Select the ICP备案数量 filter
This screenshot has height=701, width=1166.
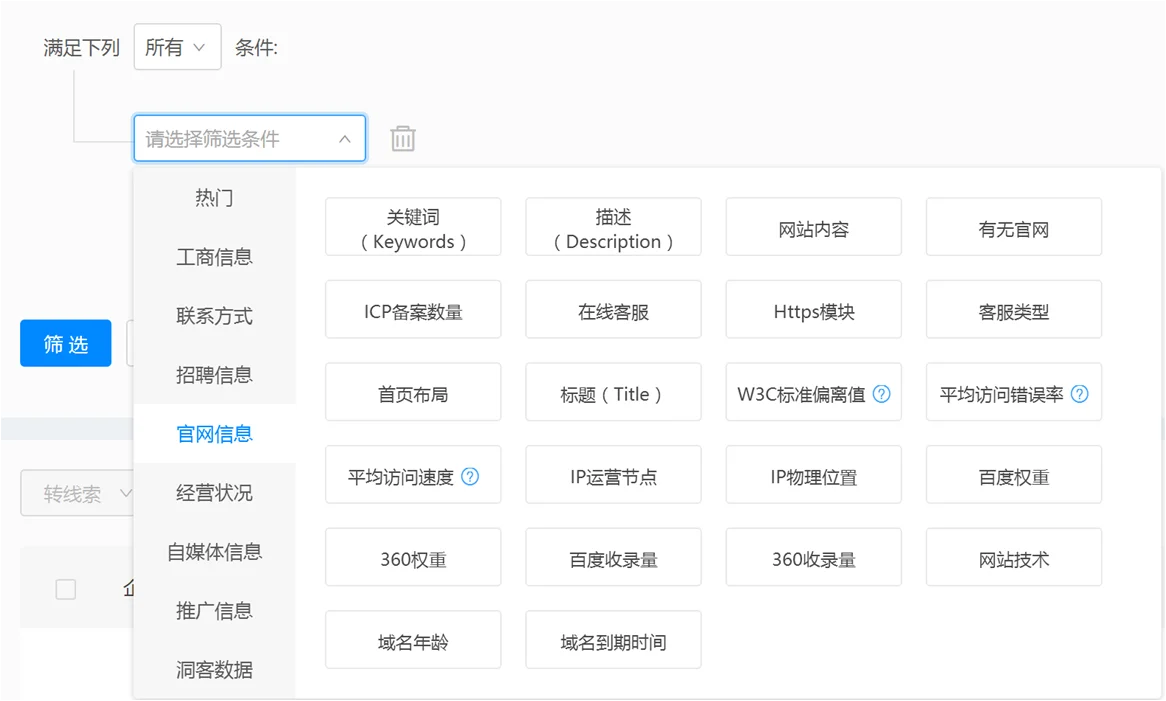413,309
